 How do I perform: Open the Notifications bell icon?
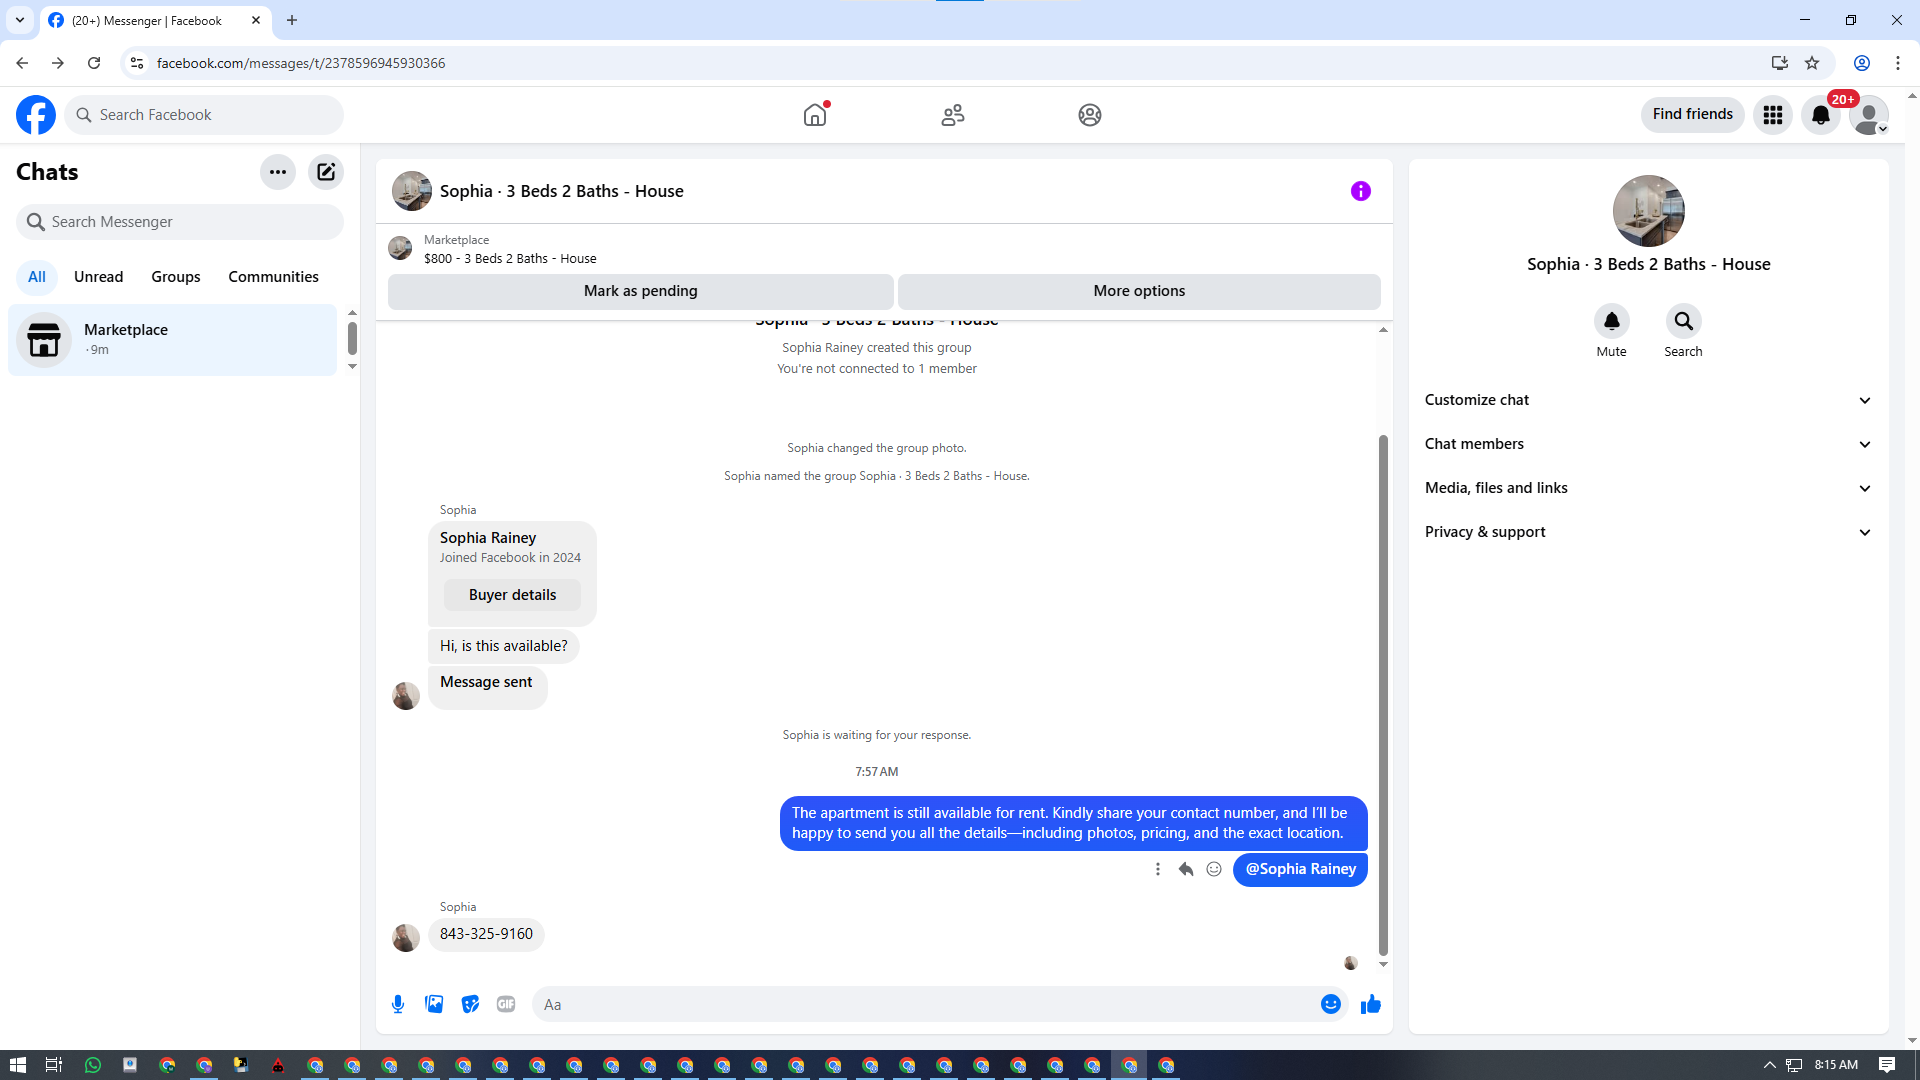1821,115
